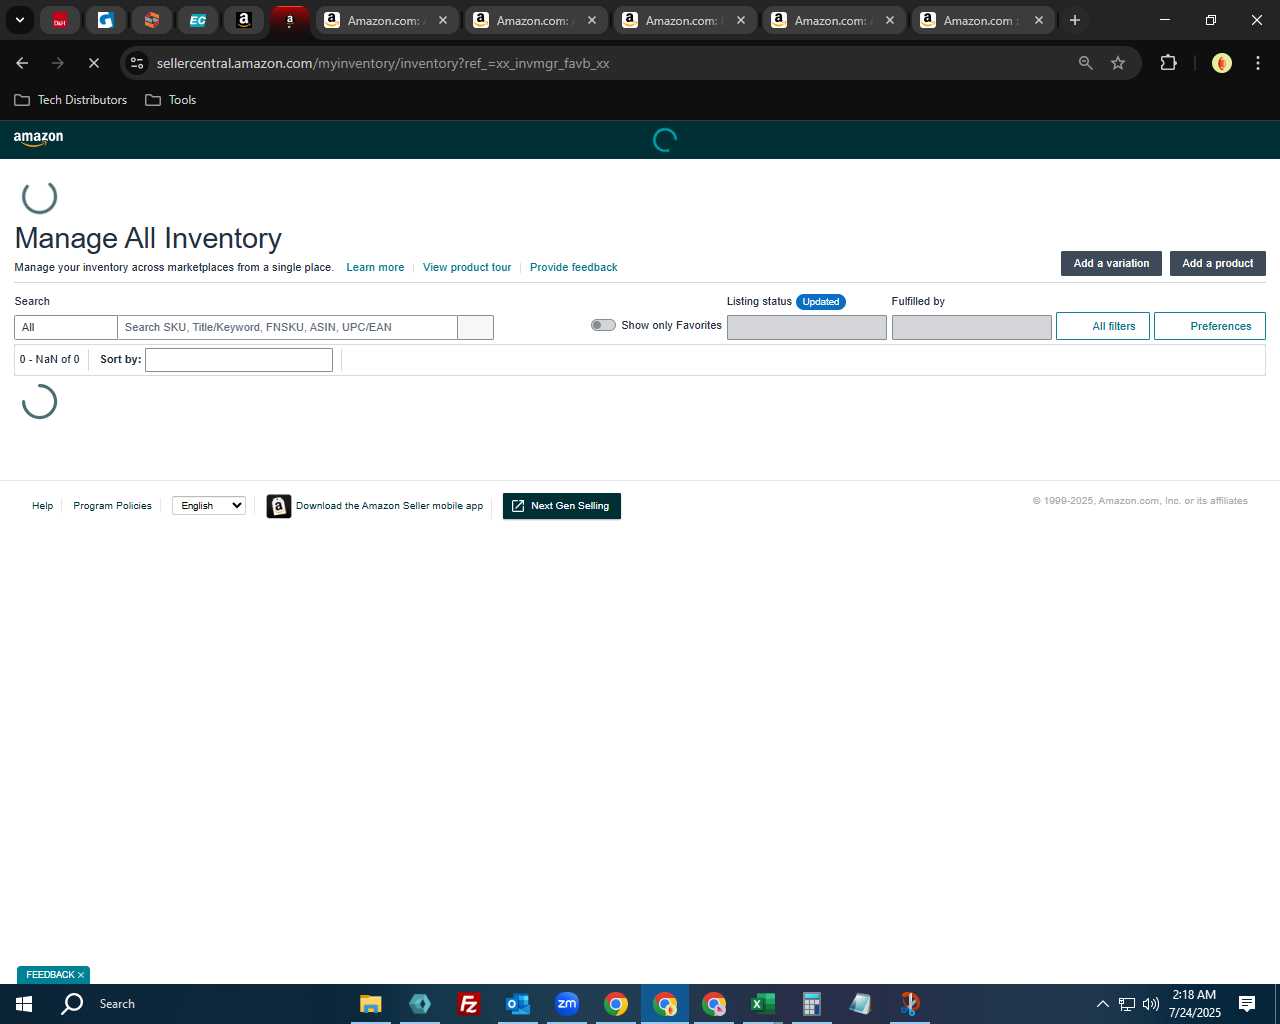Screen dimensions: 1280x1024
Task: Click the Amazon logo in Seller Central header
Action: [38, 139]
